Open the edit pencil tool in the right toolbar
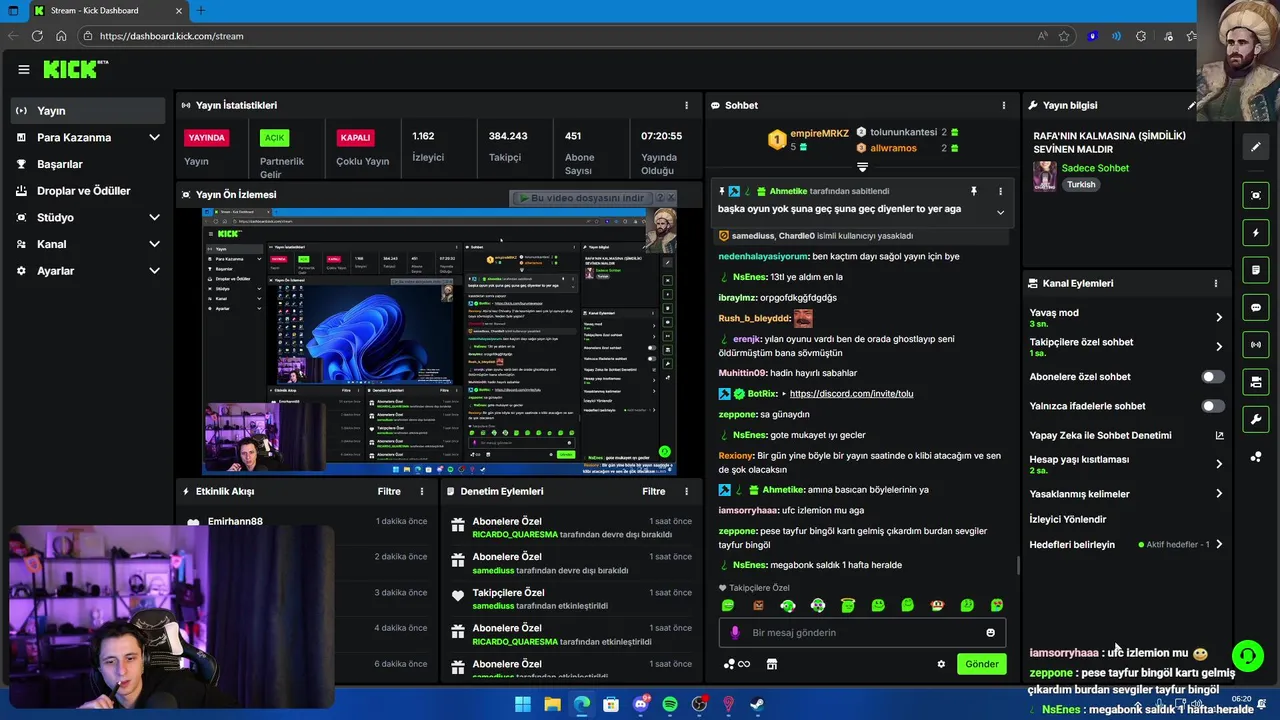 point(1256,147)
